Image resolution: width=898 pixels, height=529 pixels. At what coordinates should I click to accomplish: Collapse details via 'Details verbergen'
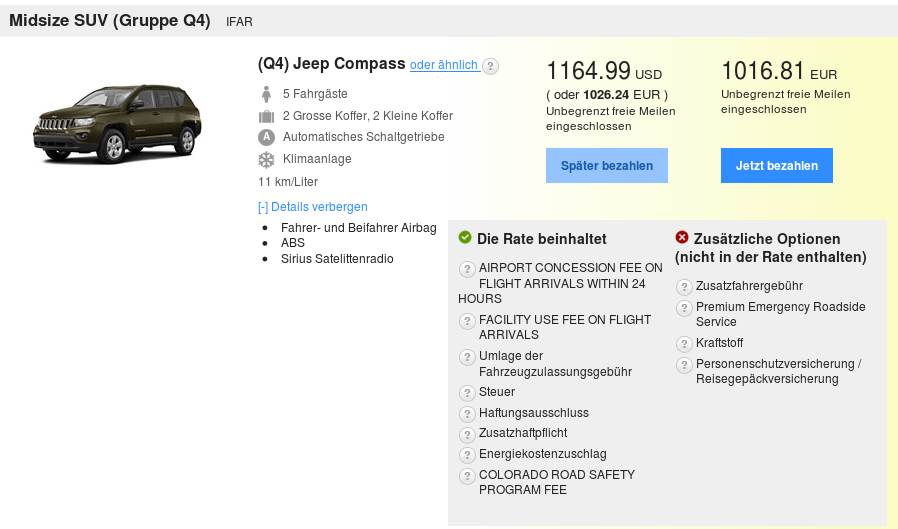pos(313,207)
